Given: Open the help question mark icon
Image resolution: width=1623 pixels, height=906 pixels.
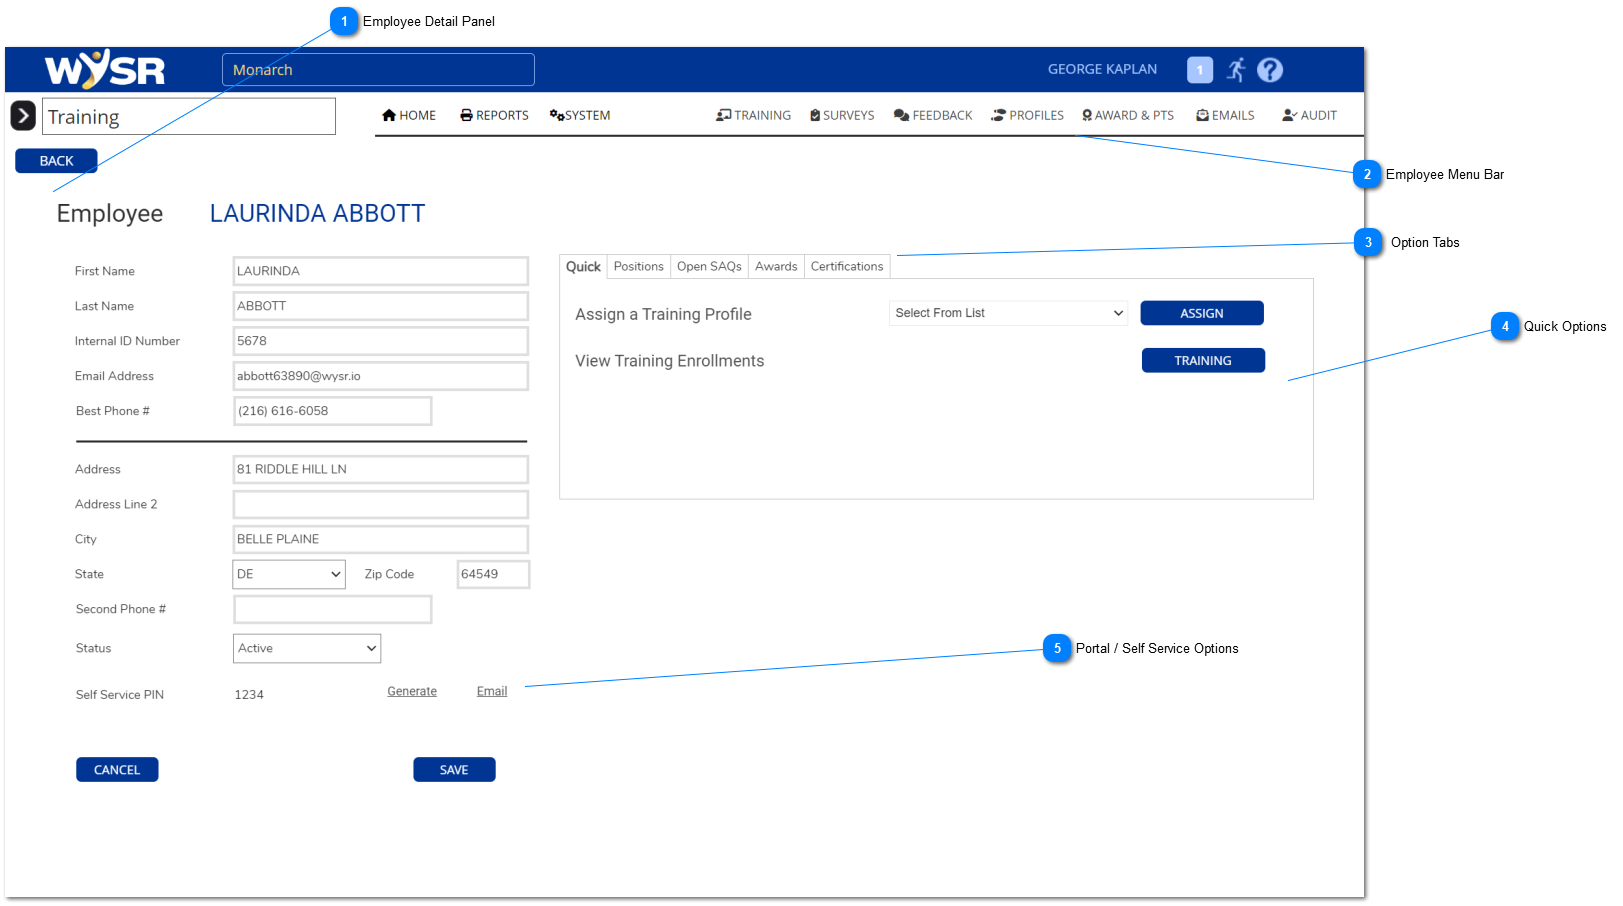Looking at the screenshot, I should (x=1269, y=69).
